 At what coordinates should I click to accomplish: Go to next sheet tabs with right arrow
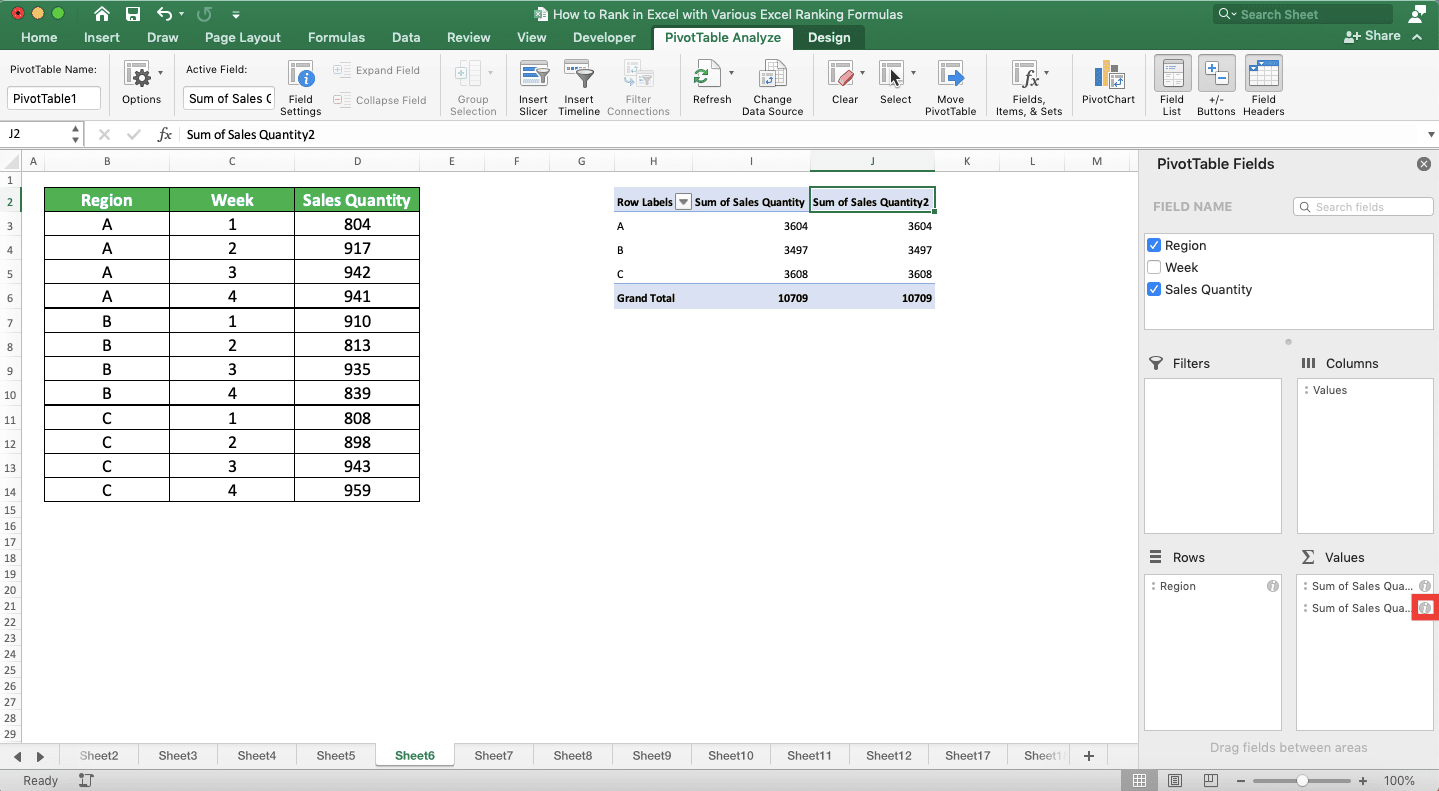(40, 756)
